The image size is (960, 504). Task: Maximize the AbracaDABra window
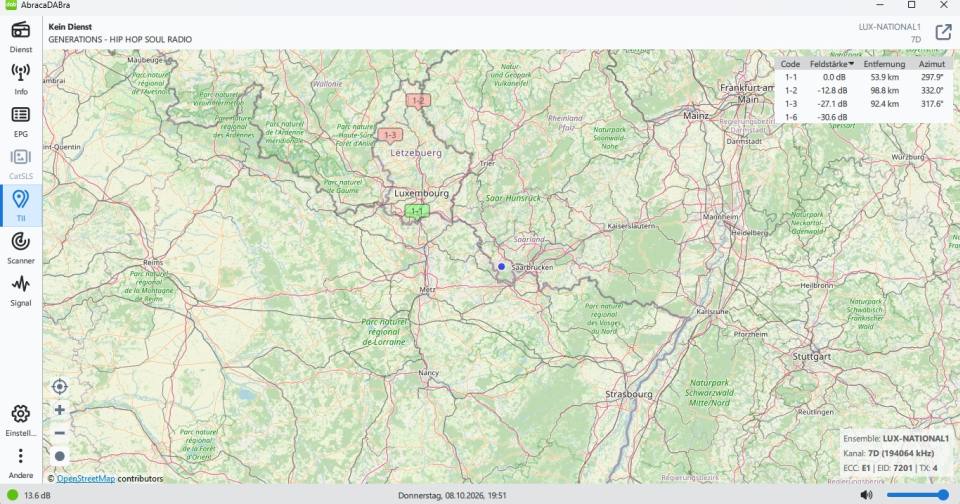[x=911, y=5]
